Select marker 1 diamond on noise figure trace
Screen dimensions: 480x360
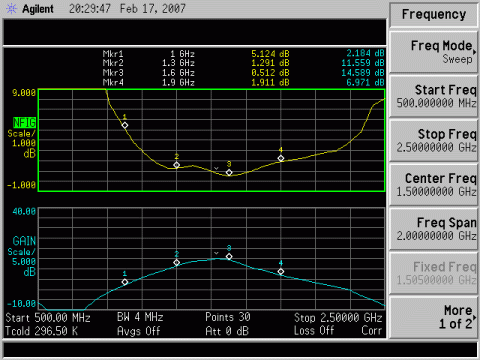point(125,125)
